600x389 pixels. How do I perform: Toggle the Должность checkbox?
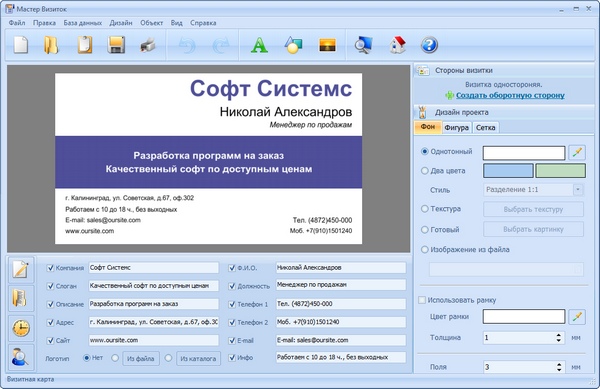[232, 286]
